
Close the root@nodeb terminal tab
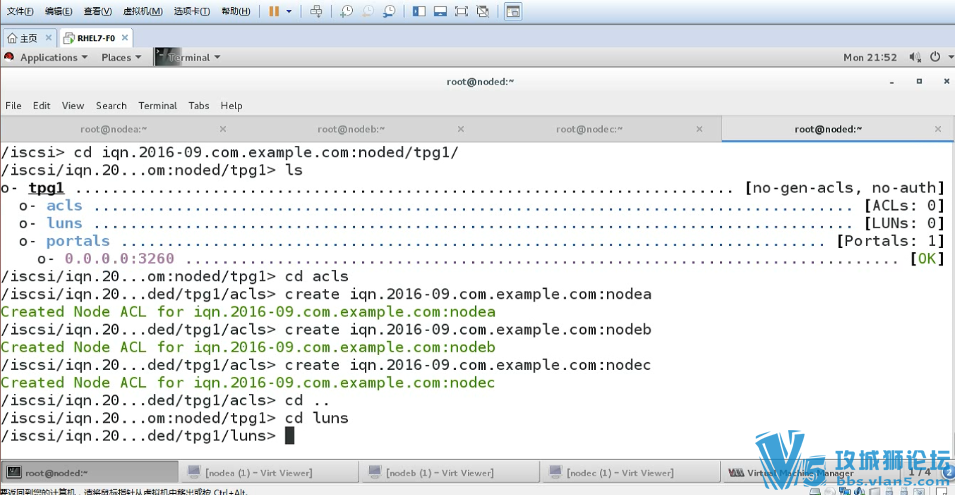(x=461, y=129)
